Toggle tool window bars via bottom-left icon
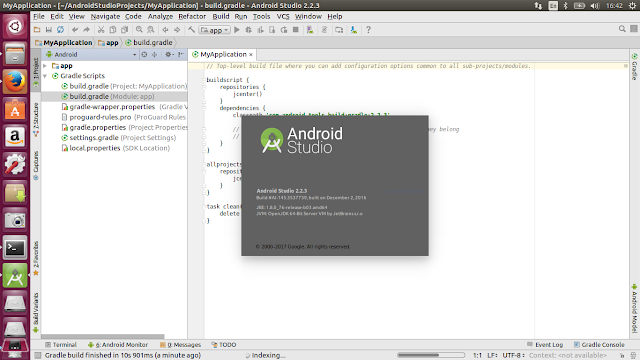The width and height of the screenshot is (640, 360). pyautogui.click(x=37, y=355)
